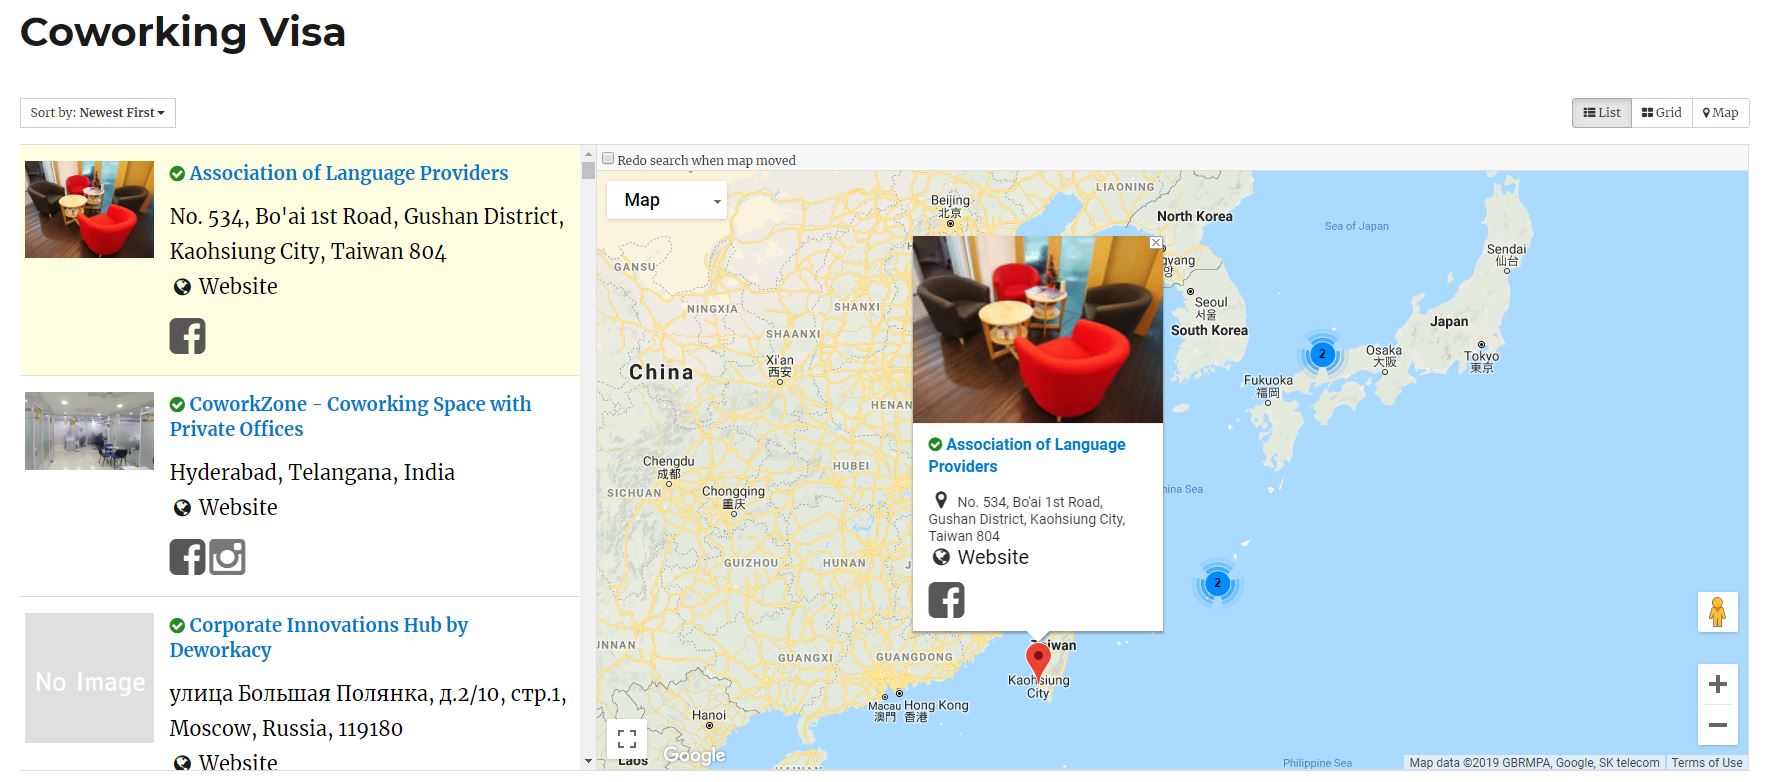Open Association of Language Providers link in popup
This screenshot has height=782, width=1766.
[1027, 455]
